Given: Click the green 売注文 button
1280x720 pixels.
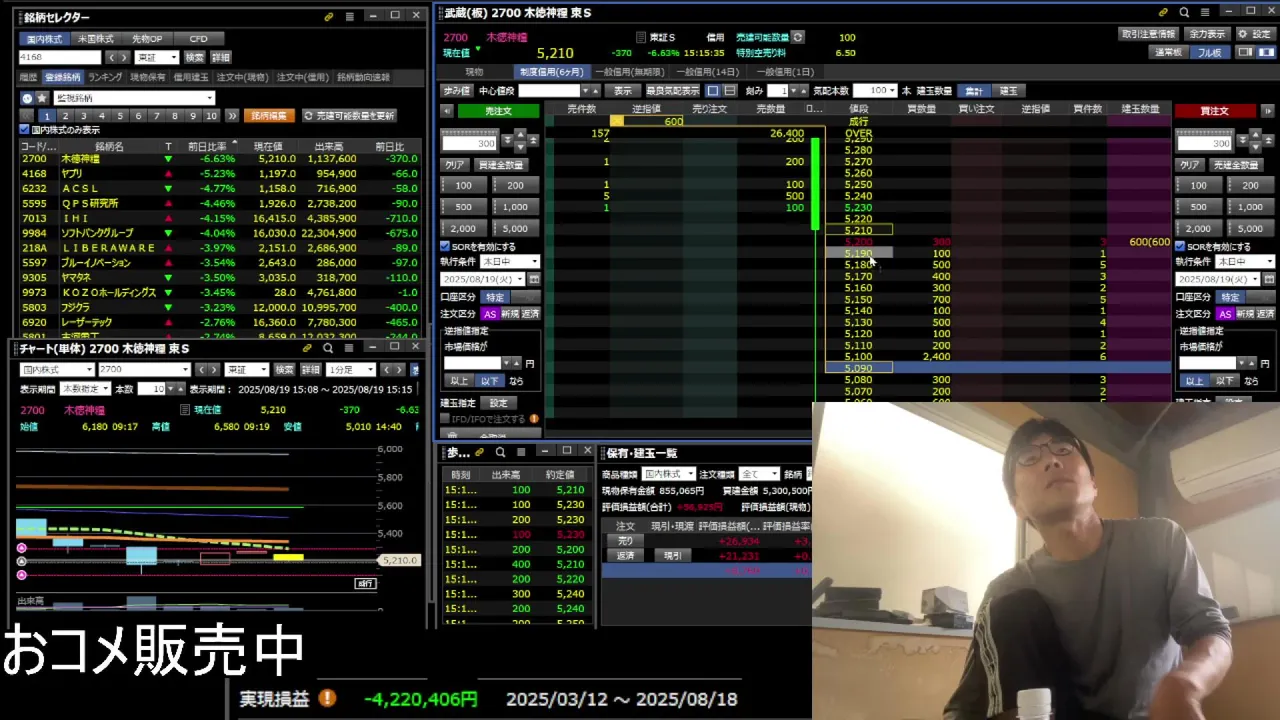Looking at the screenshot, I should (x=498, y=111).
